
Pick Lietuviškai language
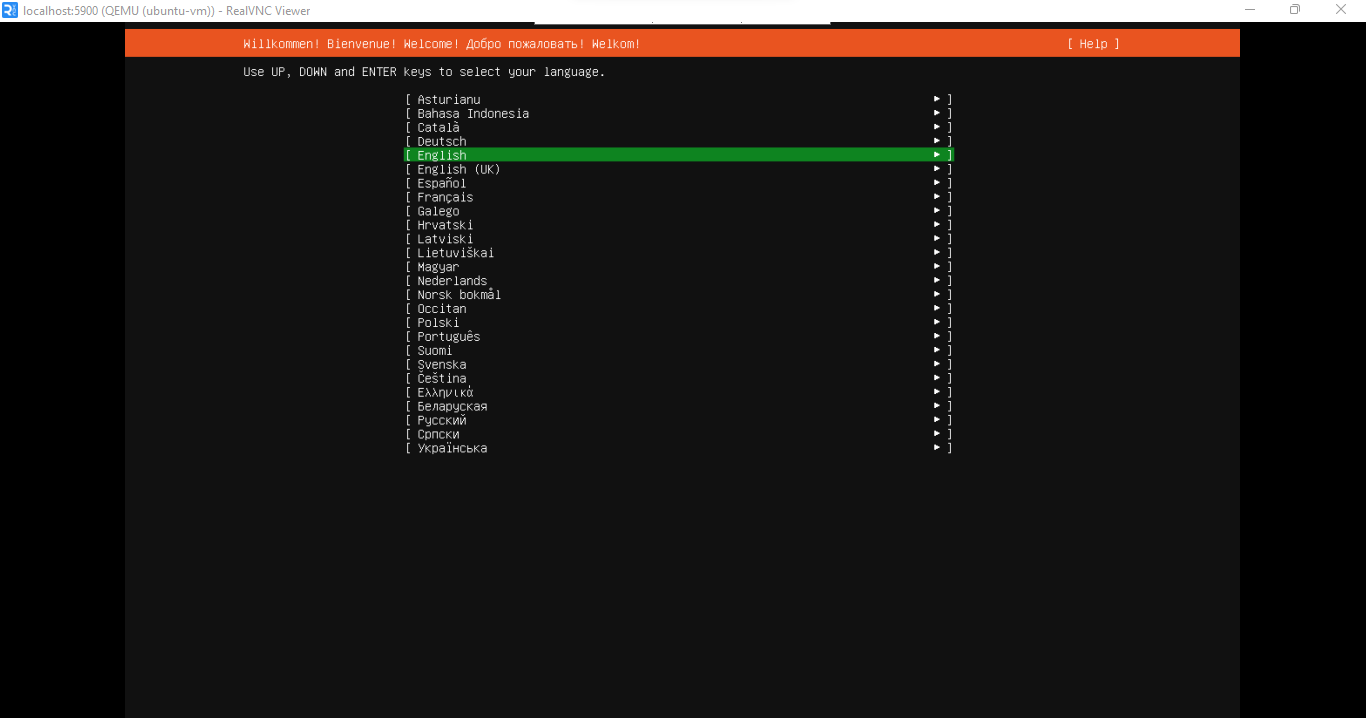click(x=679, y=253)
